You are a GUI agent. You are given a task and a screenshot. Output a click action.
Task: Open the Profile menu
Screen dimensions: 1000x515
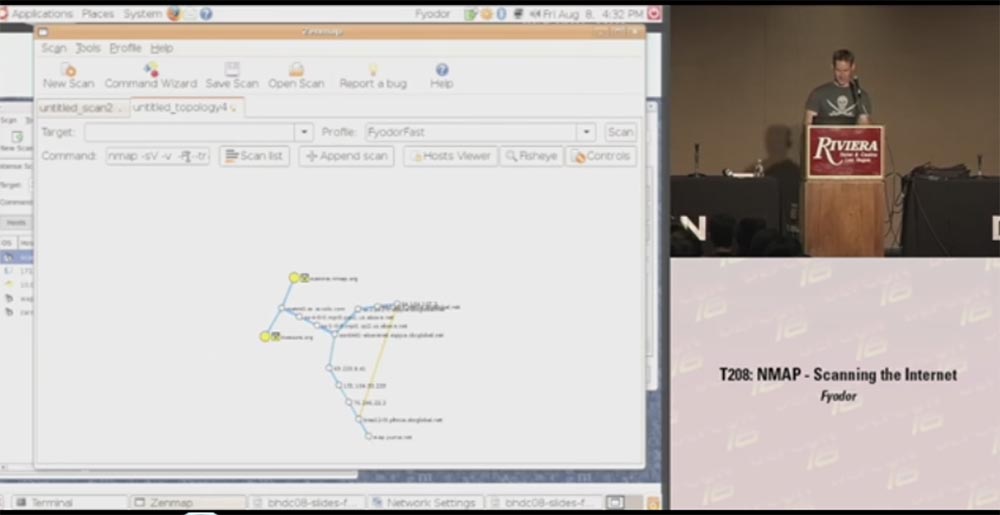point(125,48)
